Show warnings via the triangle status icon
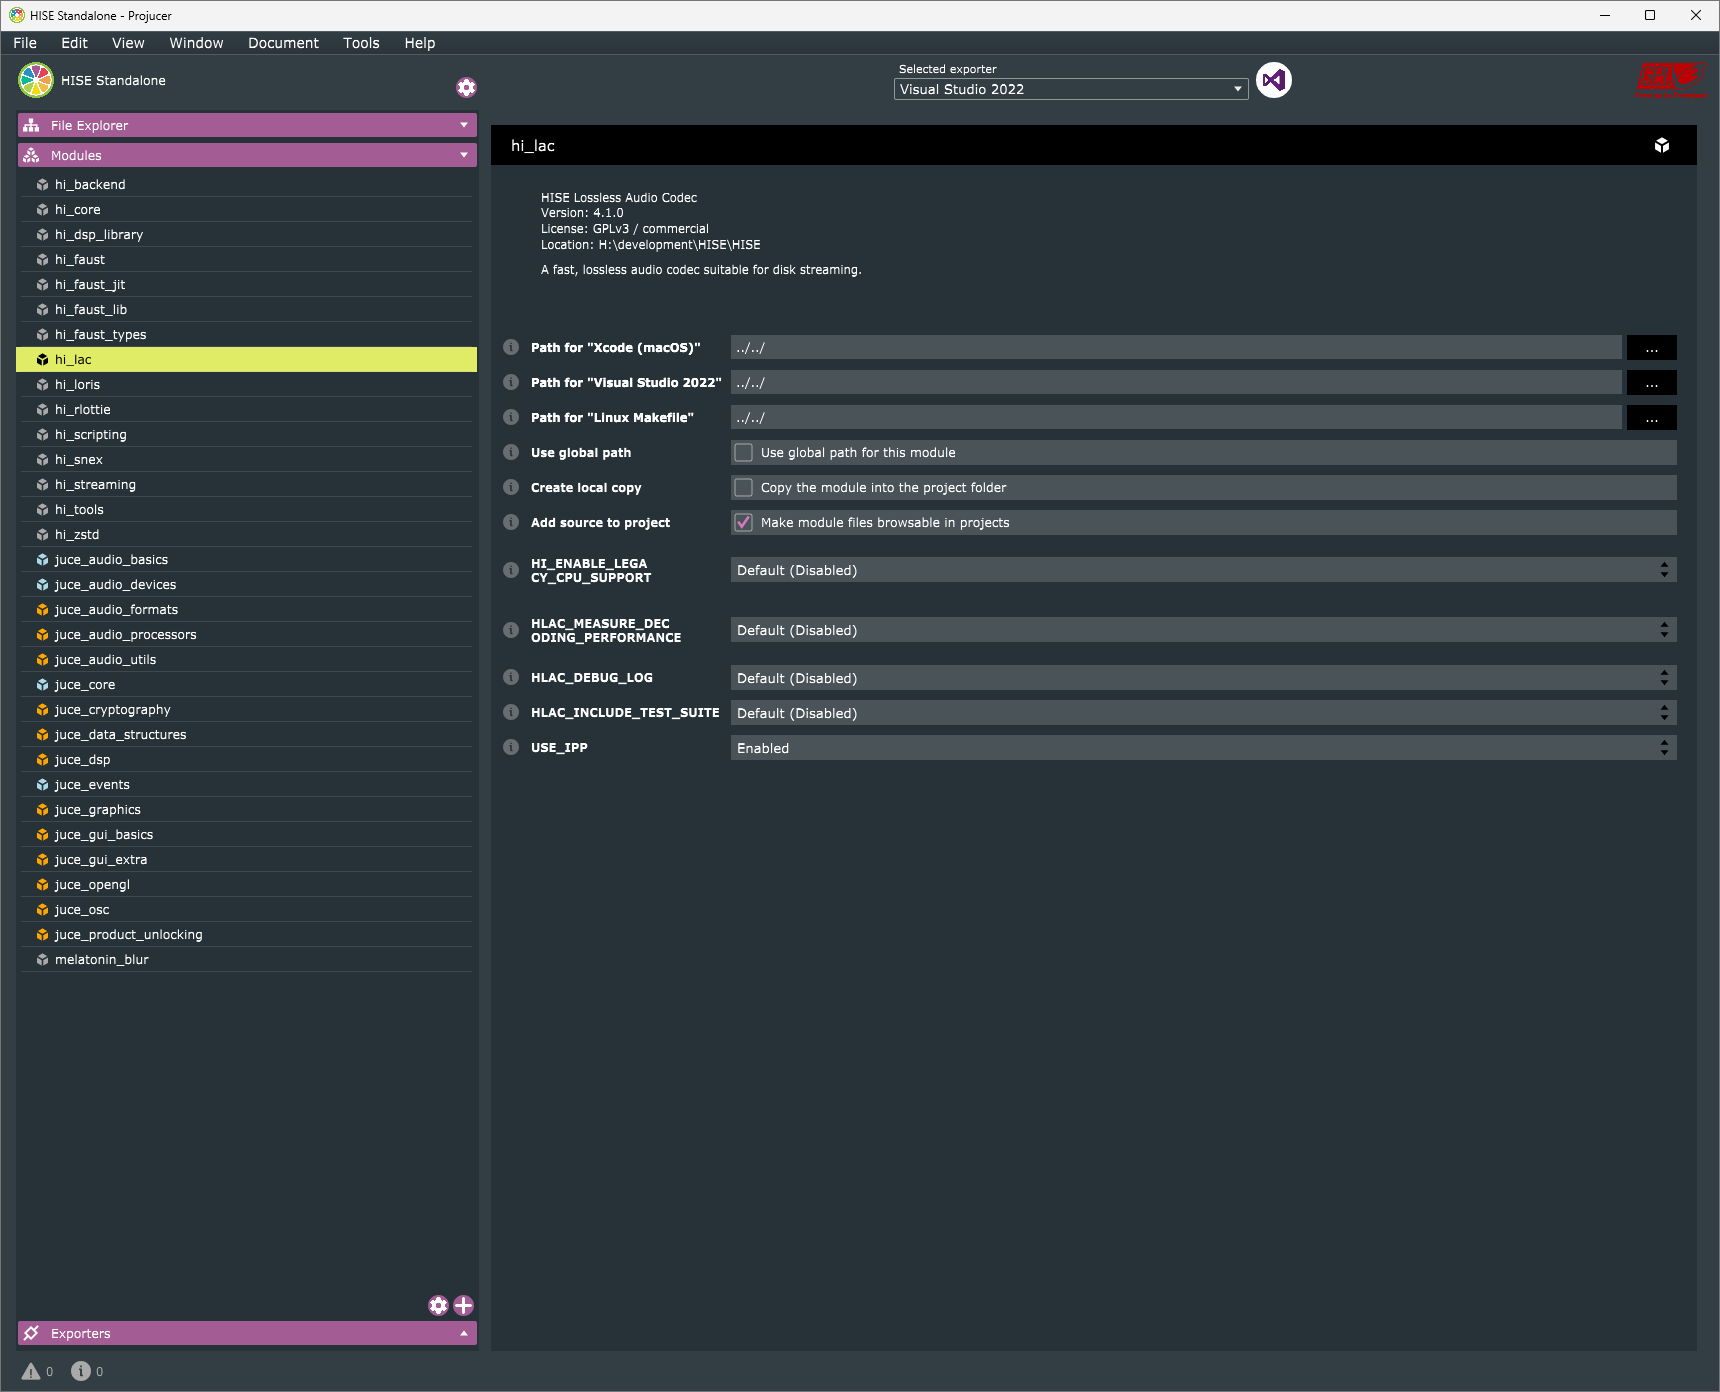This screenshot has width=1720, height=1392. click(x=31, y=1371)
